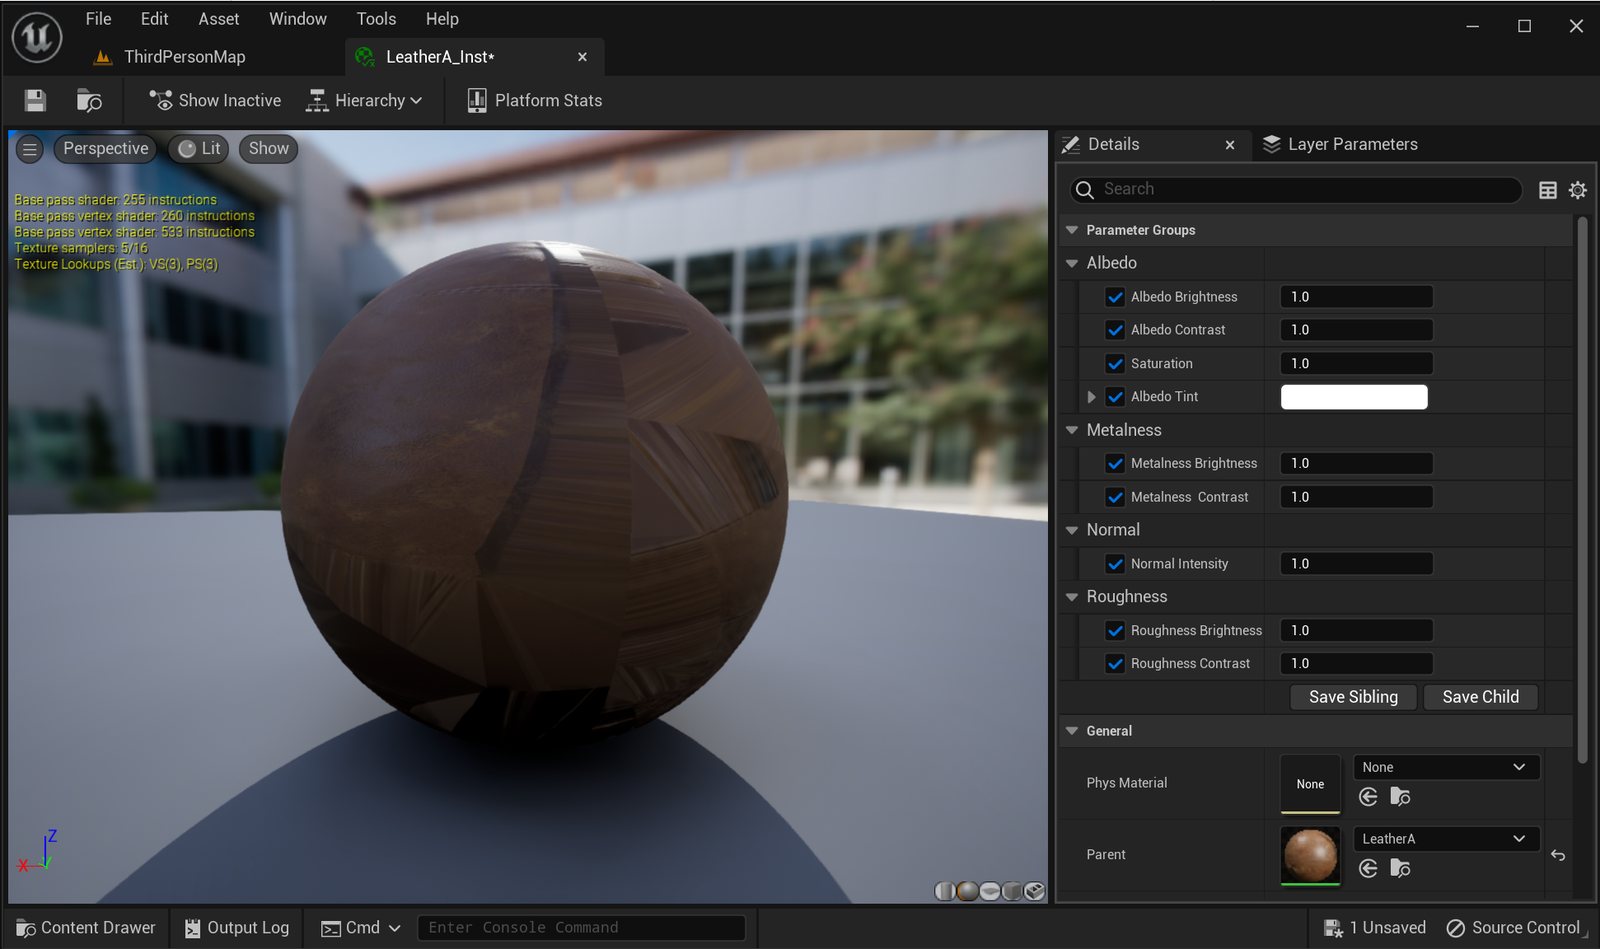The image size is (1600, 949).
Task: Open Source Control status
Action: pos(1514,928)
